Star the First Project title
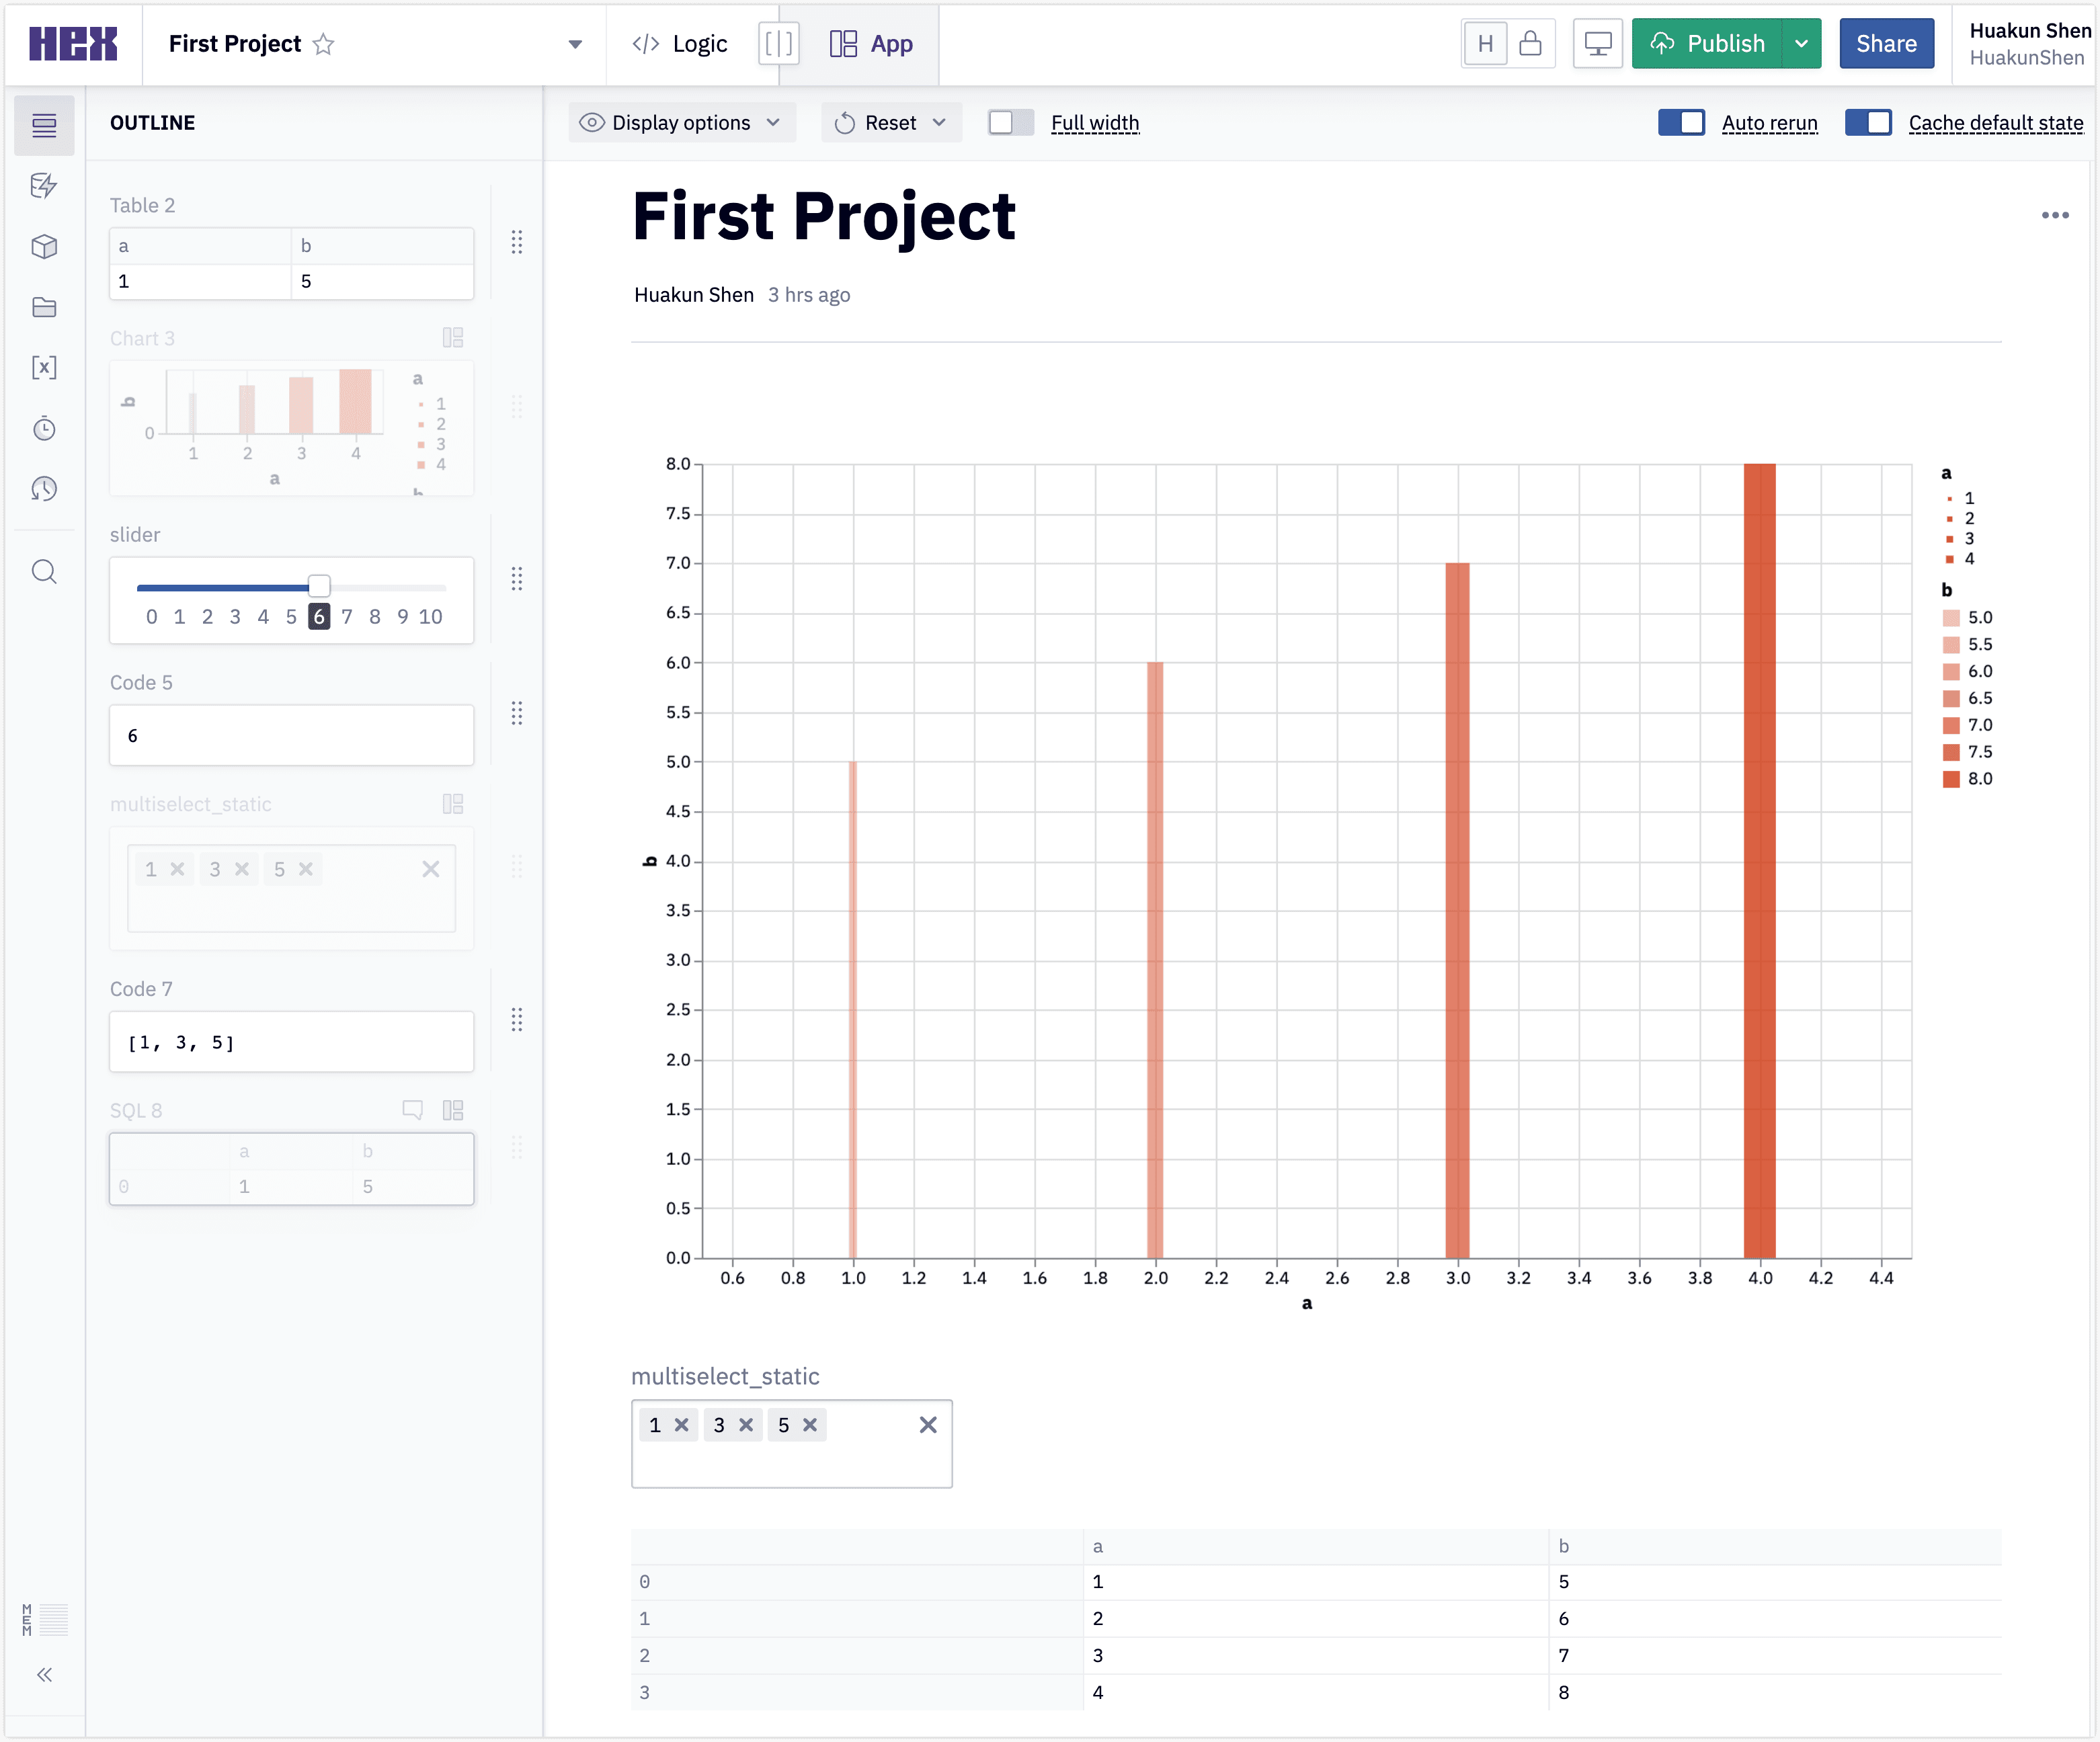Image resolution: width=2100 pixels, height=1742 pixels. coord(323,44)
